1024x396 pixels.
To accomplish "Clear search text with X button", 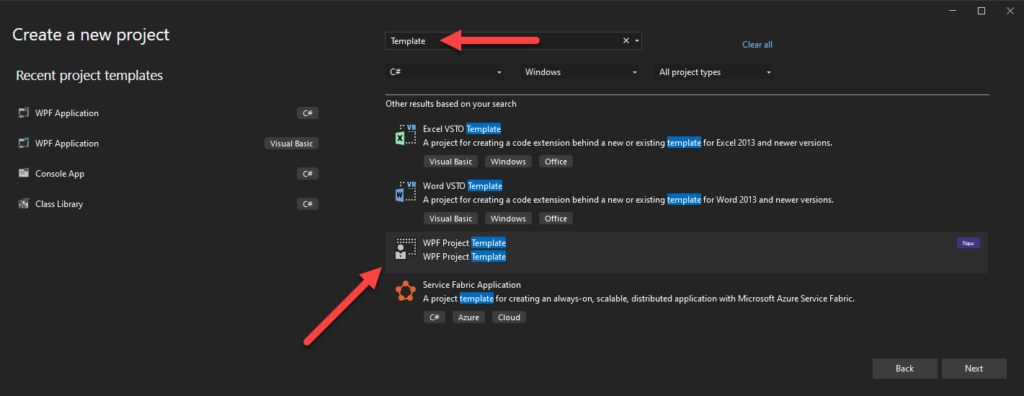I will click(626, 41).
